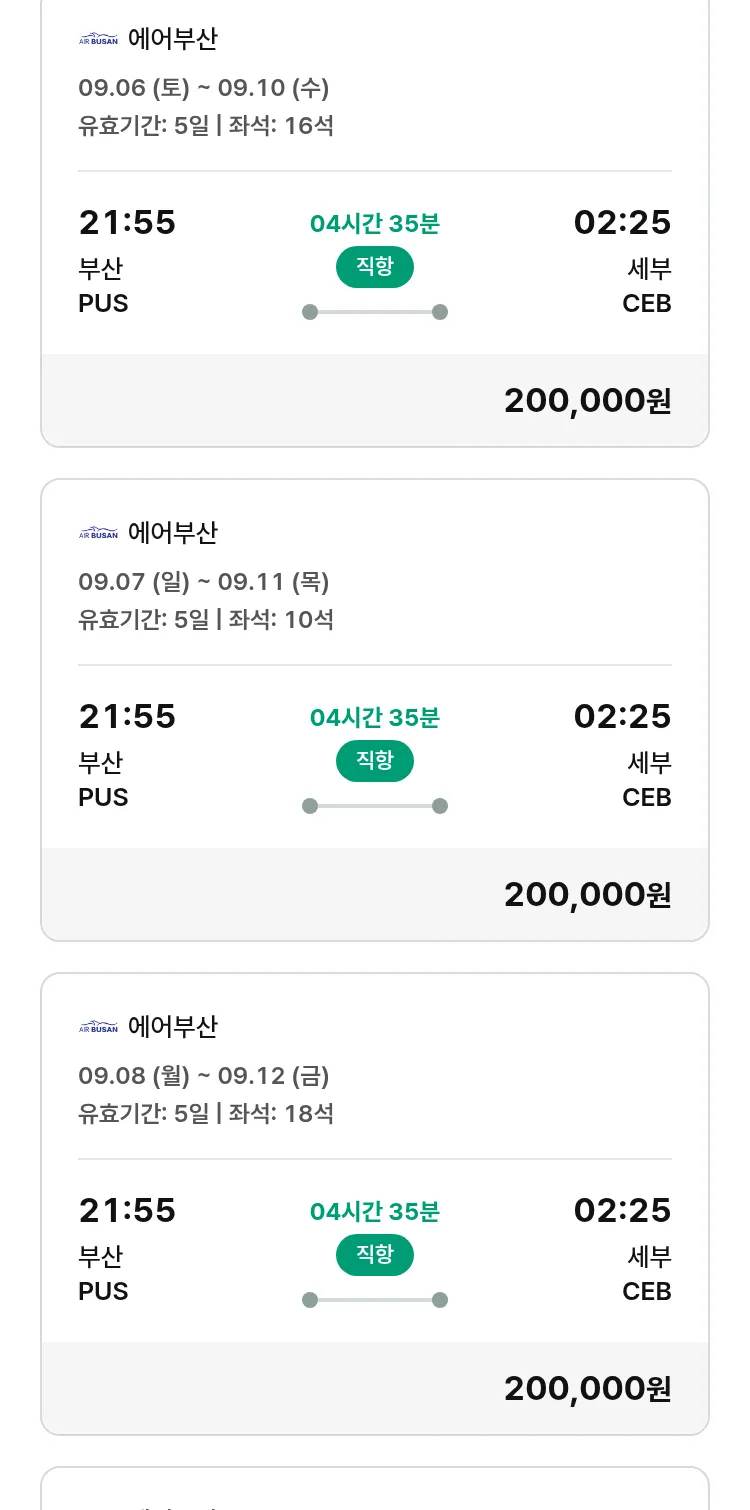Click Air Busan logo on 09.06 flight card
This screenshot has height=1510, width=750.
pyautogui.click(x=98, y=40)
